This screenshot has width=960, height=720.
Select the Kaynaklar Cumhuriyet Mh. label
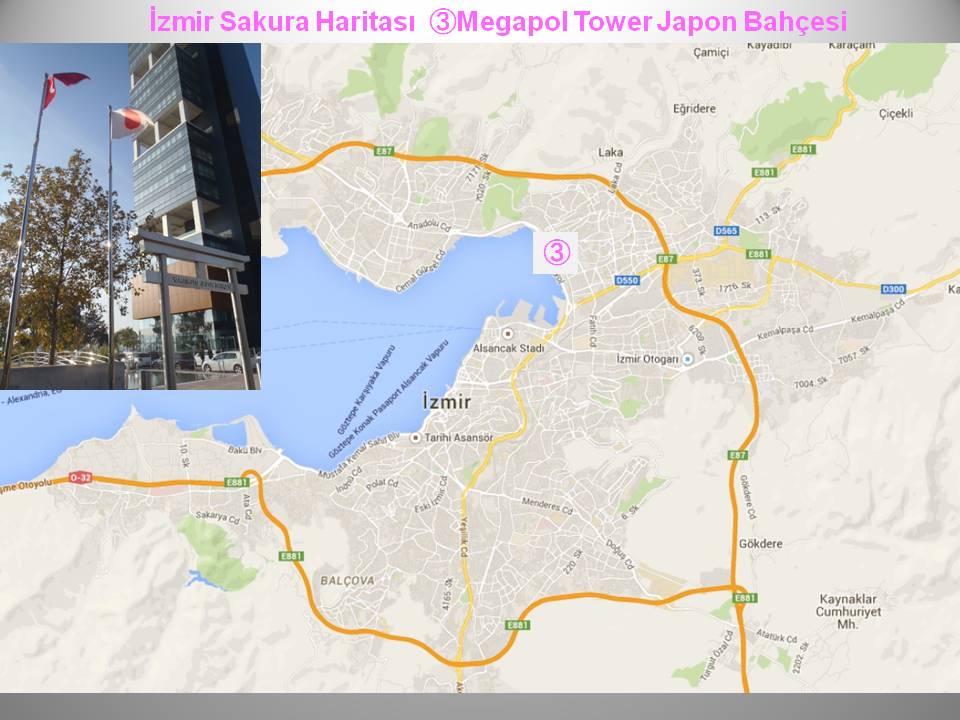pos(849,611)
